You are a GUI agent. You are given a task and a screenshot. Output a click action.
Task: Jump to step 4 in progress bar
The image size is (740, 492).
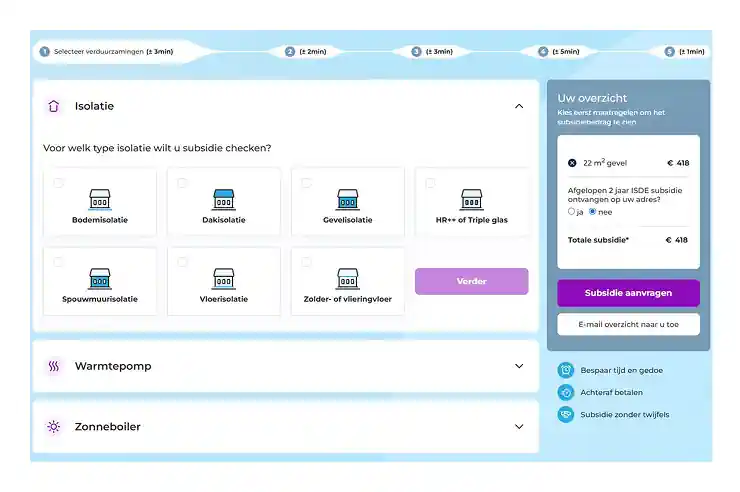point(543,51)
